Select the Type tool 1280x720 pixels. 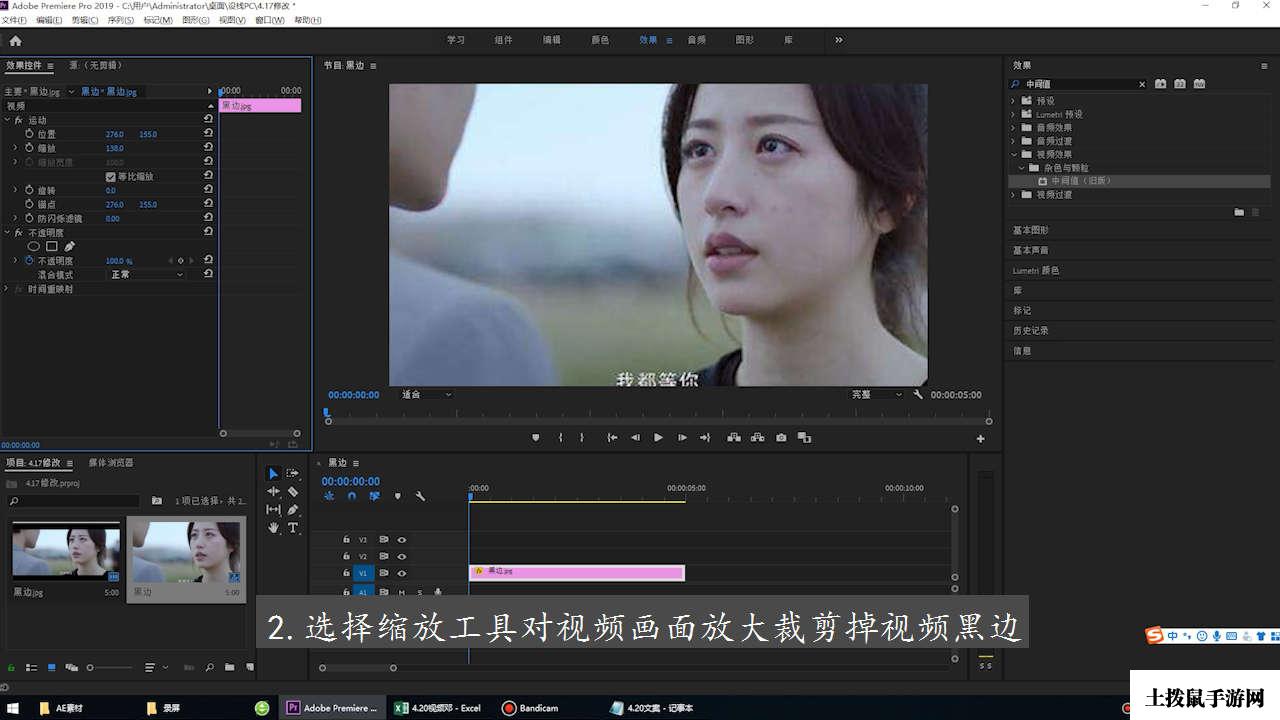[293, 527]
